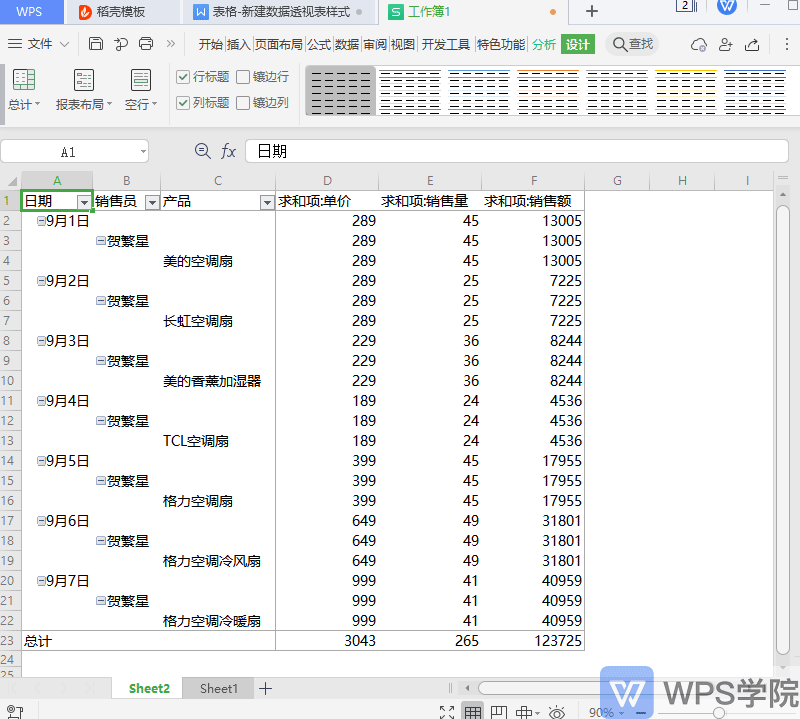This screenshot has width=800, height=719.
Task: Open the 空行 blank rows dropdown
Action: pos(141,90)
